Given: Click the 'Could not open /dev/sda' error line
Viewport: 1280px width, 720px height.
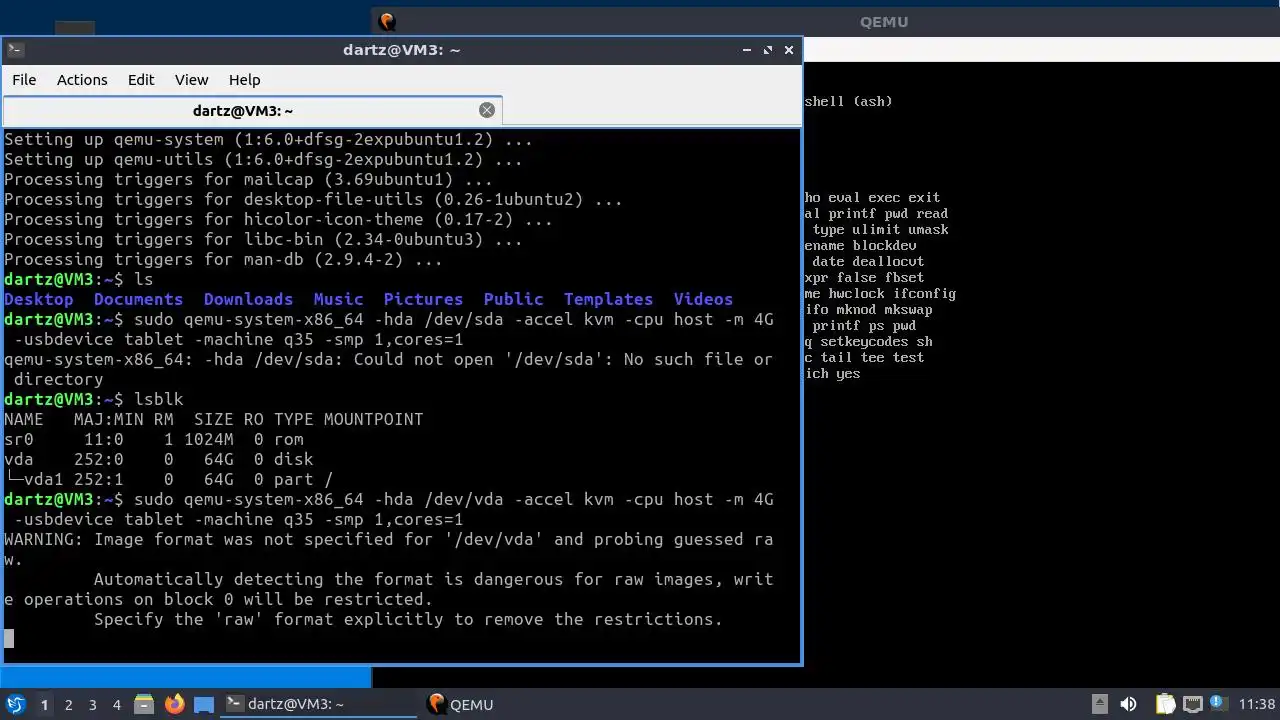Looking at the screenshot, I should [x=389, y=359].
